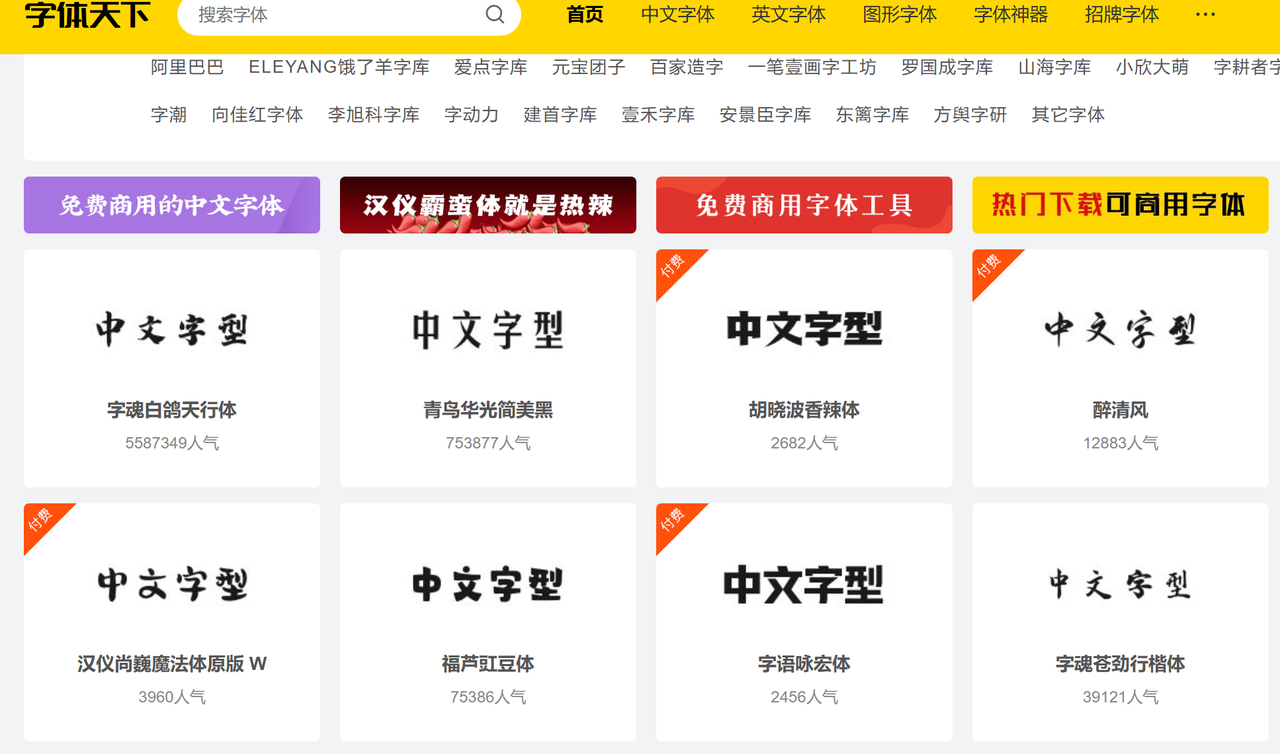Open the 中文字体 menu item
1280x754 pixels.
(678, 15)
